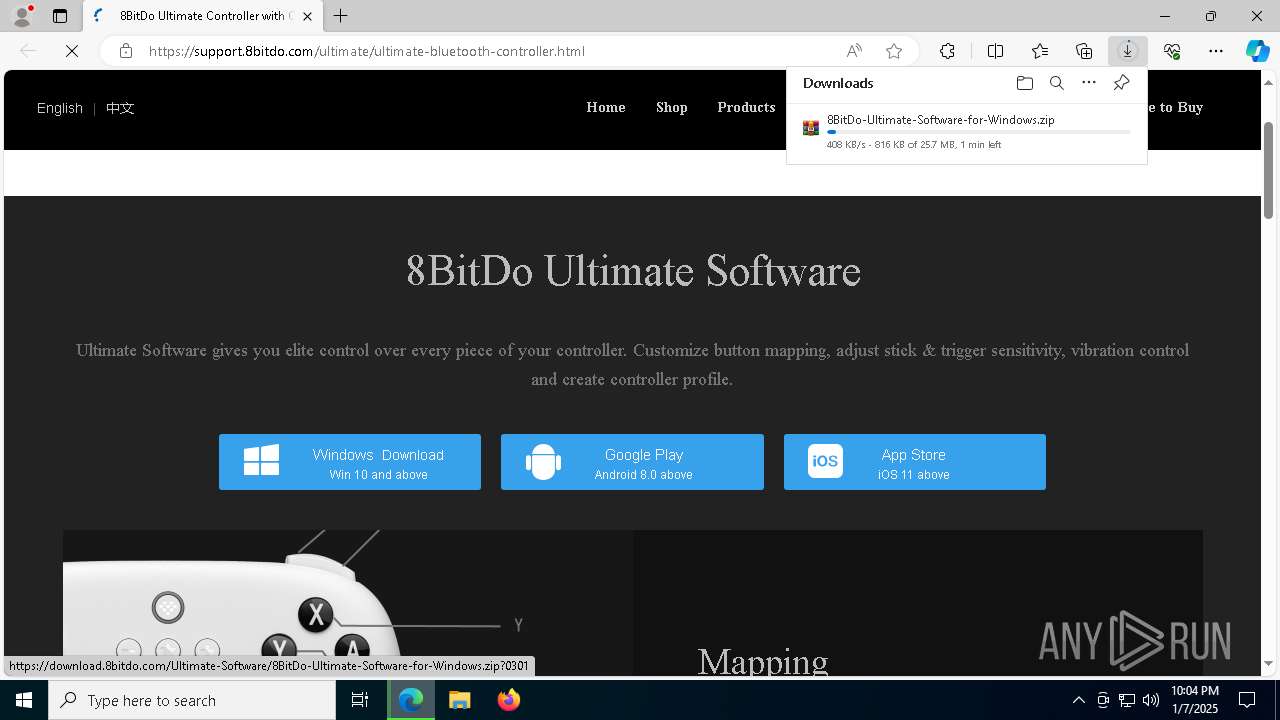The width and height of the screenshot is (1280, 720).
Task: Open File Explorer from taskbar
Action: coord(460,700)
